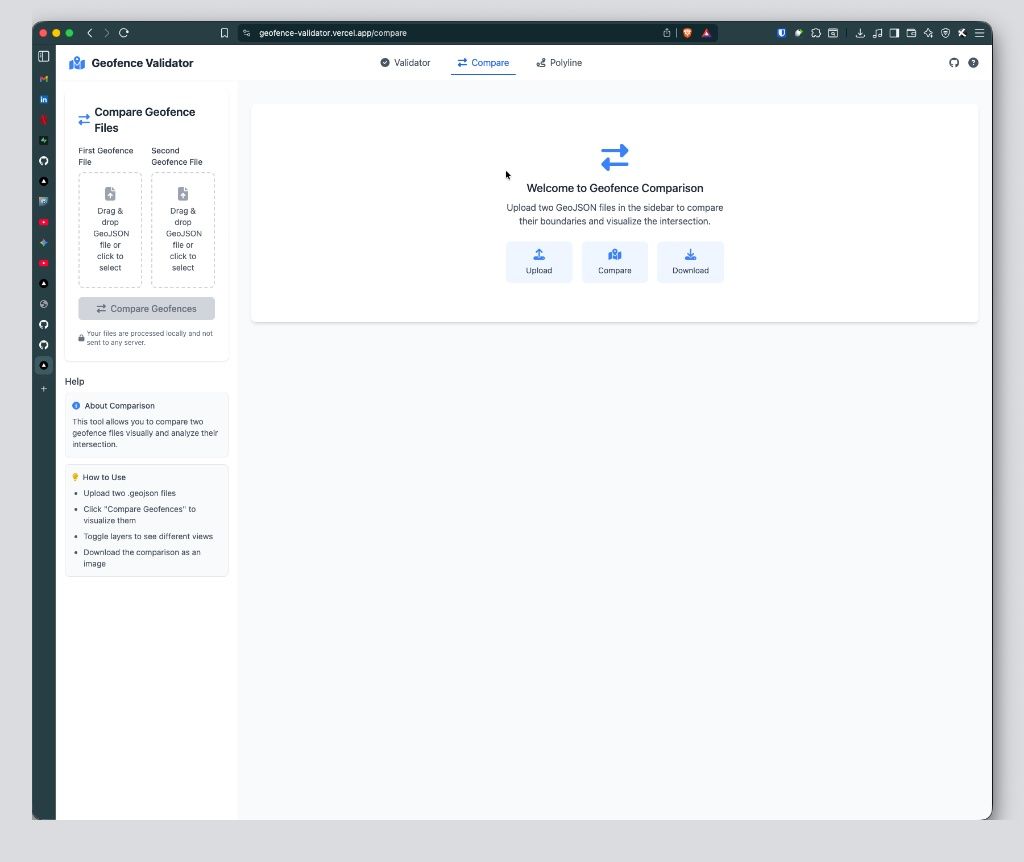The image size is (1024, 862).
Task: Select the First Geofence File drop zone
Action: pos(110,230)
